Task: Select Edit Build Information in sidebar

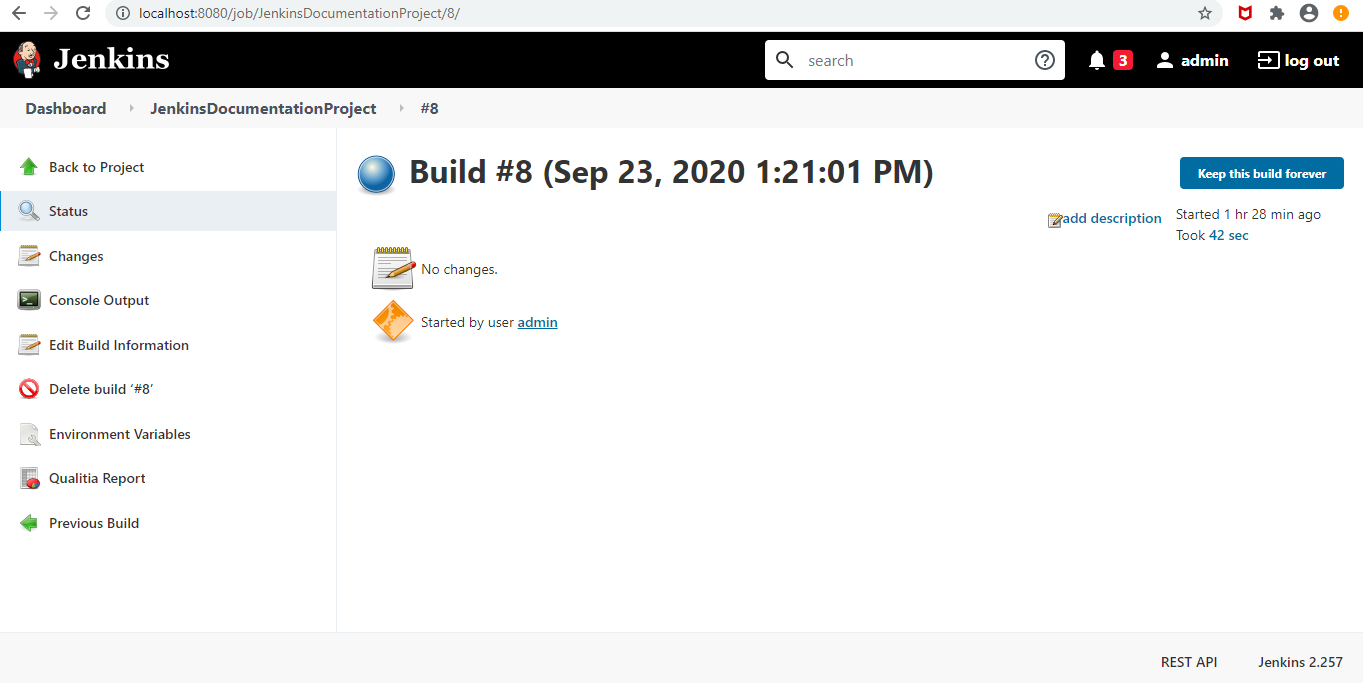Action: [118, 345]
